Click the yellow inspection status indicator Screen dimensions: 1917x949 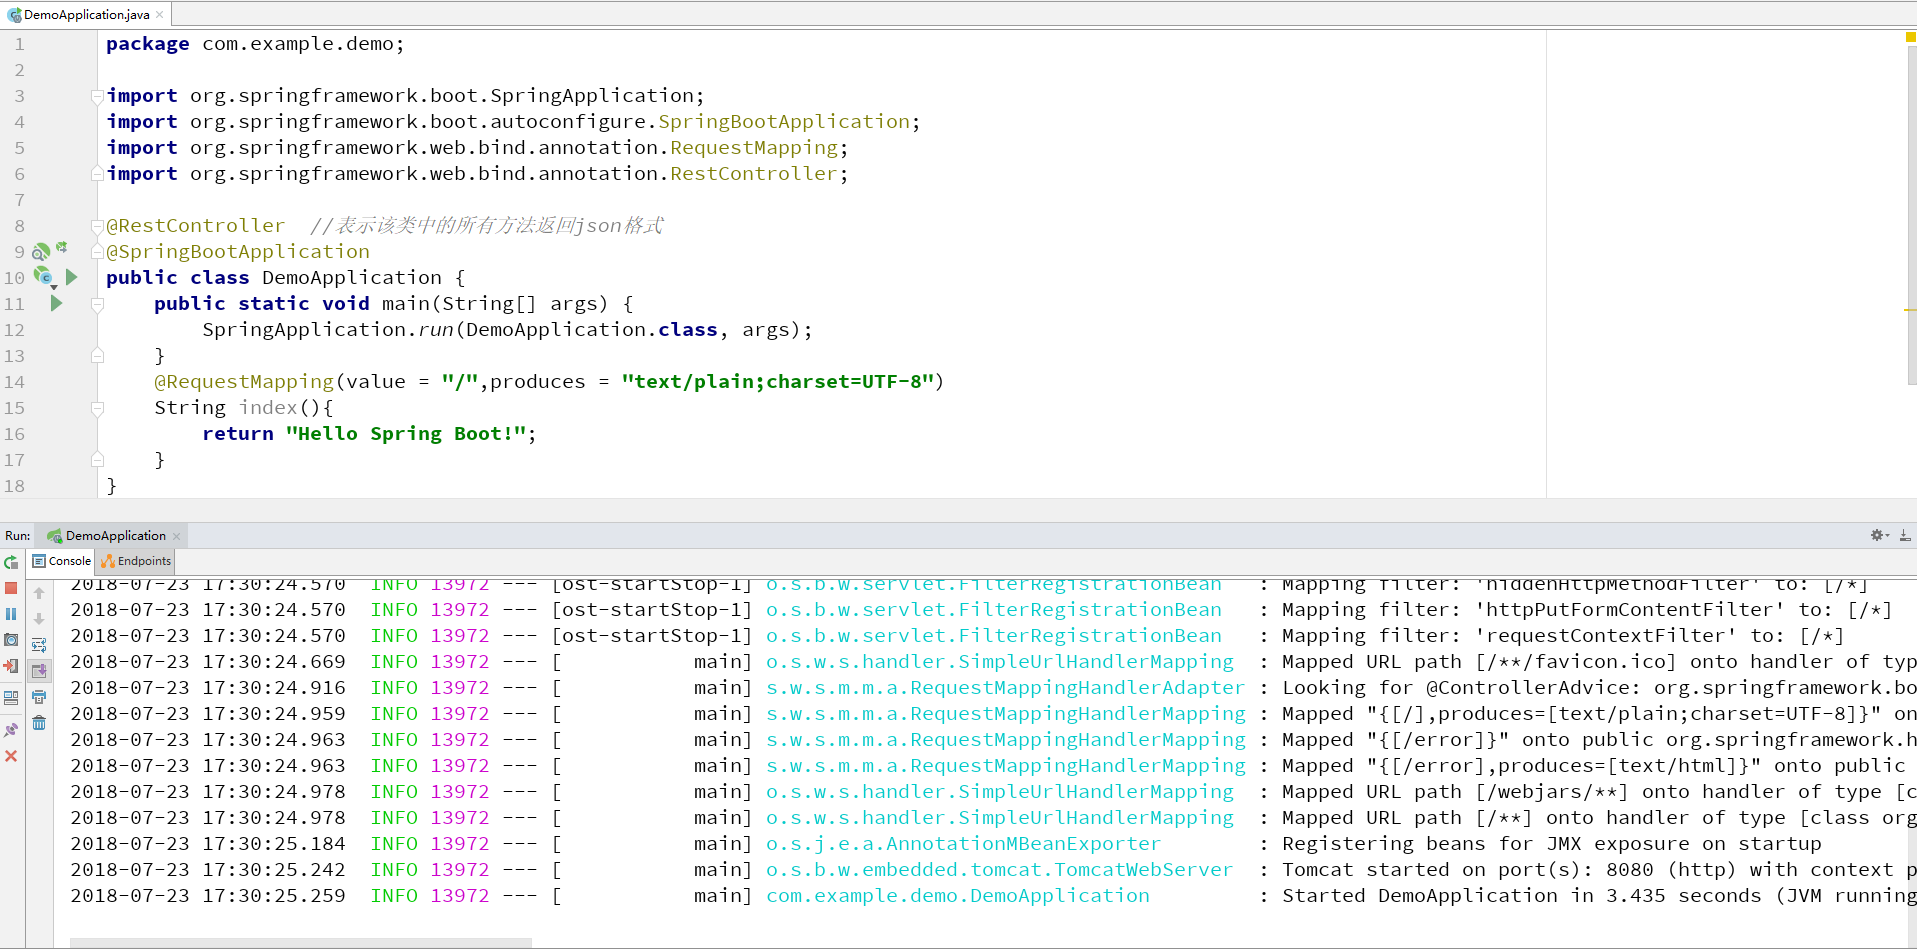click(x=1910, y=37)
